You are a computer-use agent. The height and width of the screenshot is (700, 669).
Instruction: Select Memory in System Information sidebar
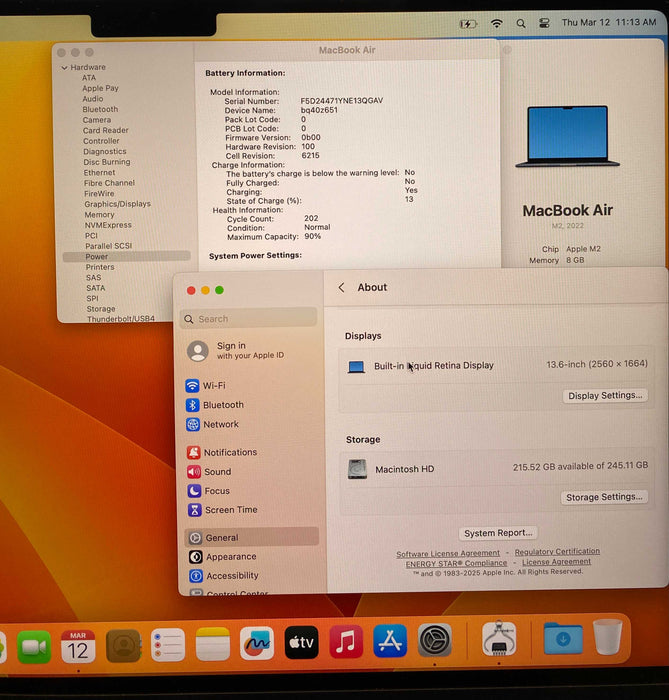100,215
